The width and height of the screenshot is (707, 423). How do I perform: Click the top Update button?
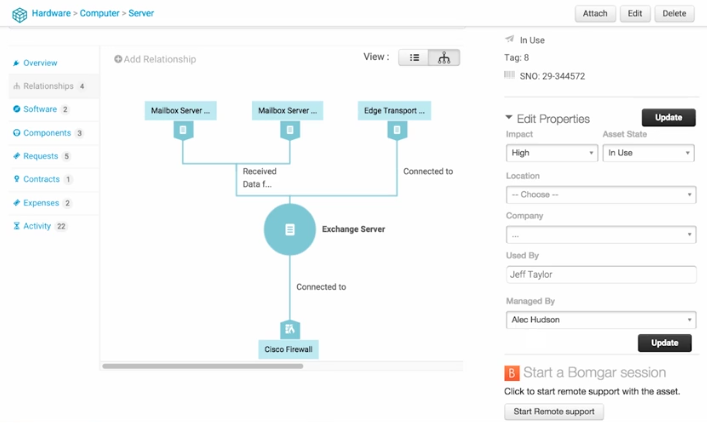[668, 117]
